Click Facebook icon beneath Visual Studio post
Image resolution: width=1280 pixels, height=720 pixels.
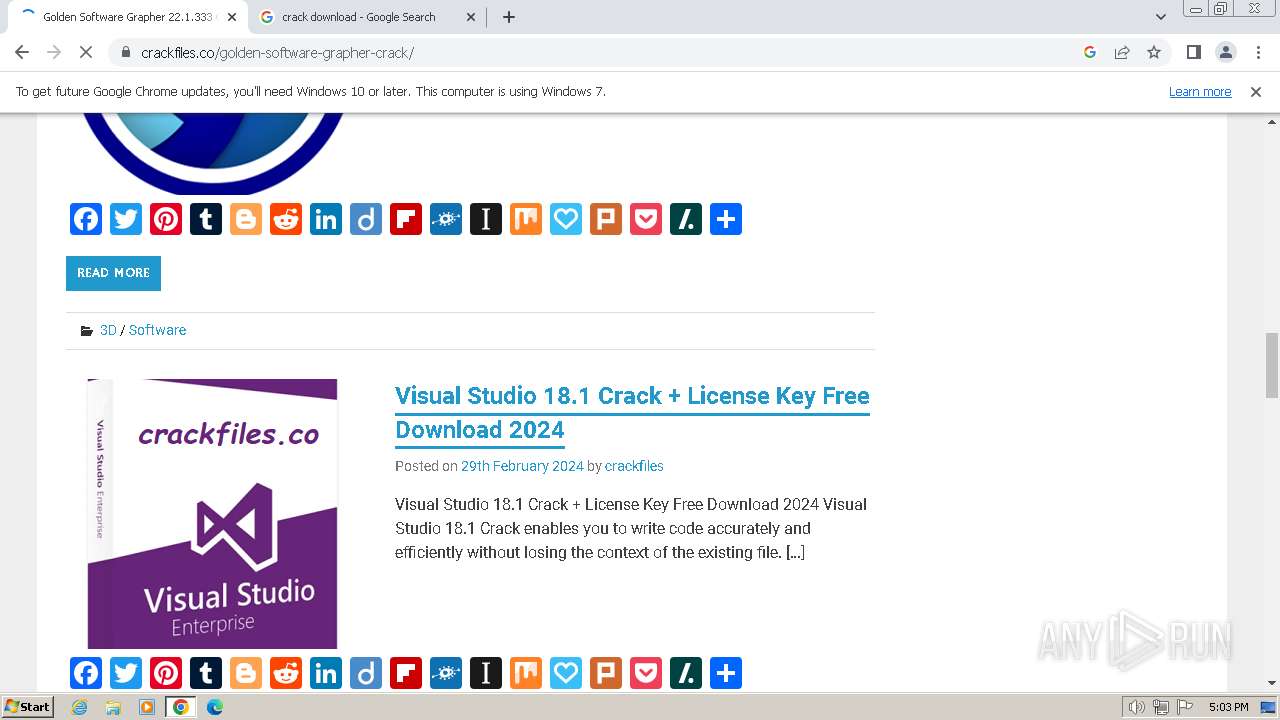tap(86, 673)
